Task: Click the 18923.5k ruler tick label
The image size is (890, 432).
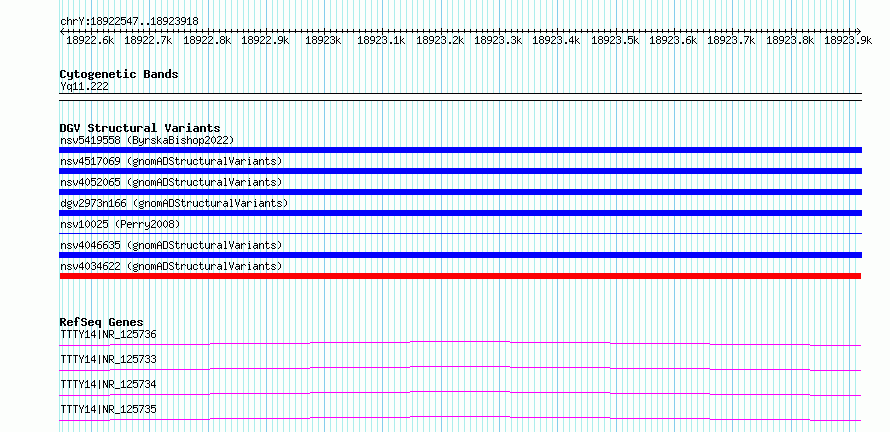Action: pos(615,40)
